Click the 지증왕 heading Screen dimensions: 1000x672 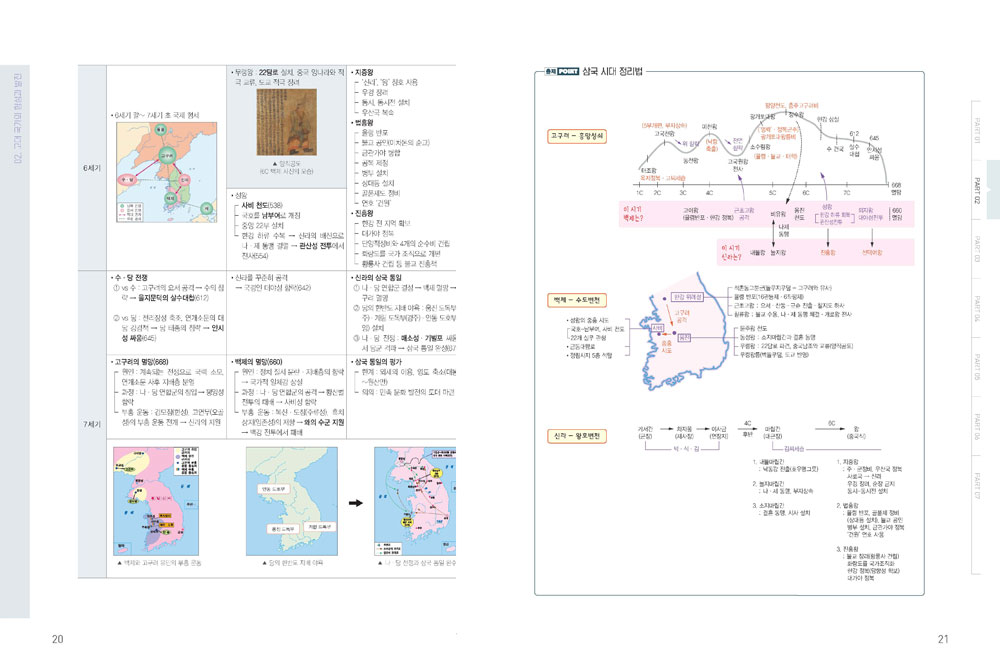[362, 73]
